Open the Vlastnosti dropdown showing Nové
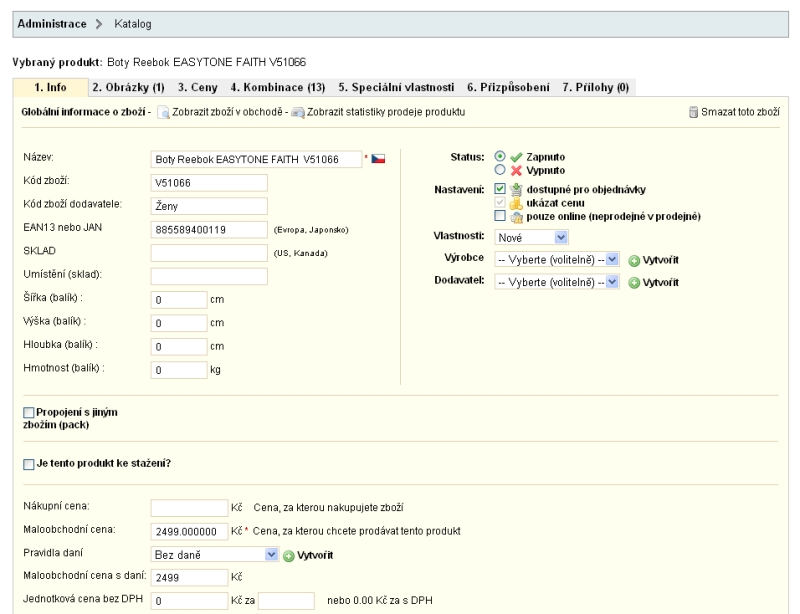The image size is (800, 614). click(x=532, y=237)
